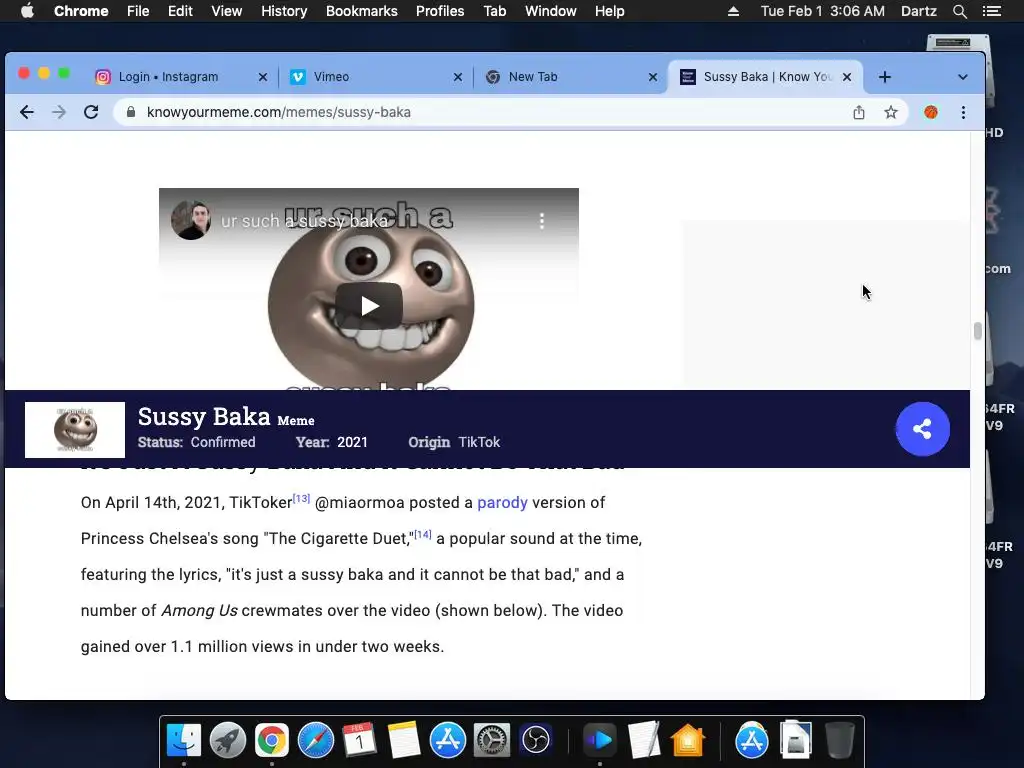Viewport: 1024px width, 768px height.
Task: Open OBS from the Dock
Action: click(x=536, y=740)
